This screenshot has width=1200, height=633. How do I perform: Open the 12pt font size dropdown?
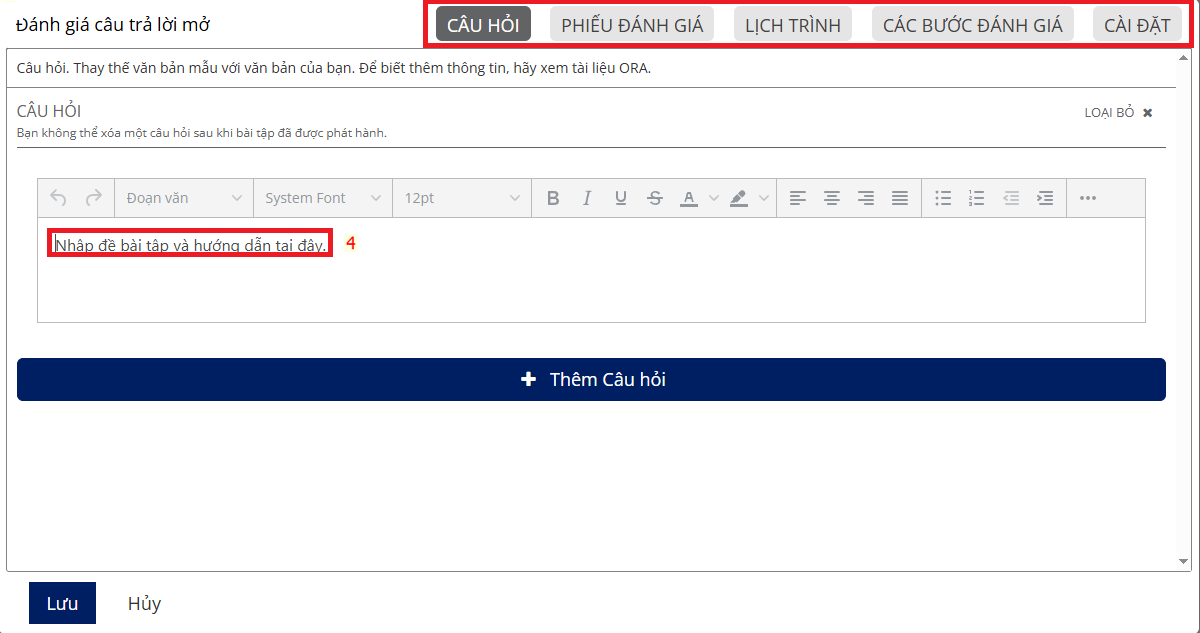click(461, 198)
